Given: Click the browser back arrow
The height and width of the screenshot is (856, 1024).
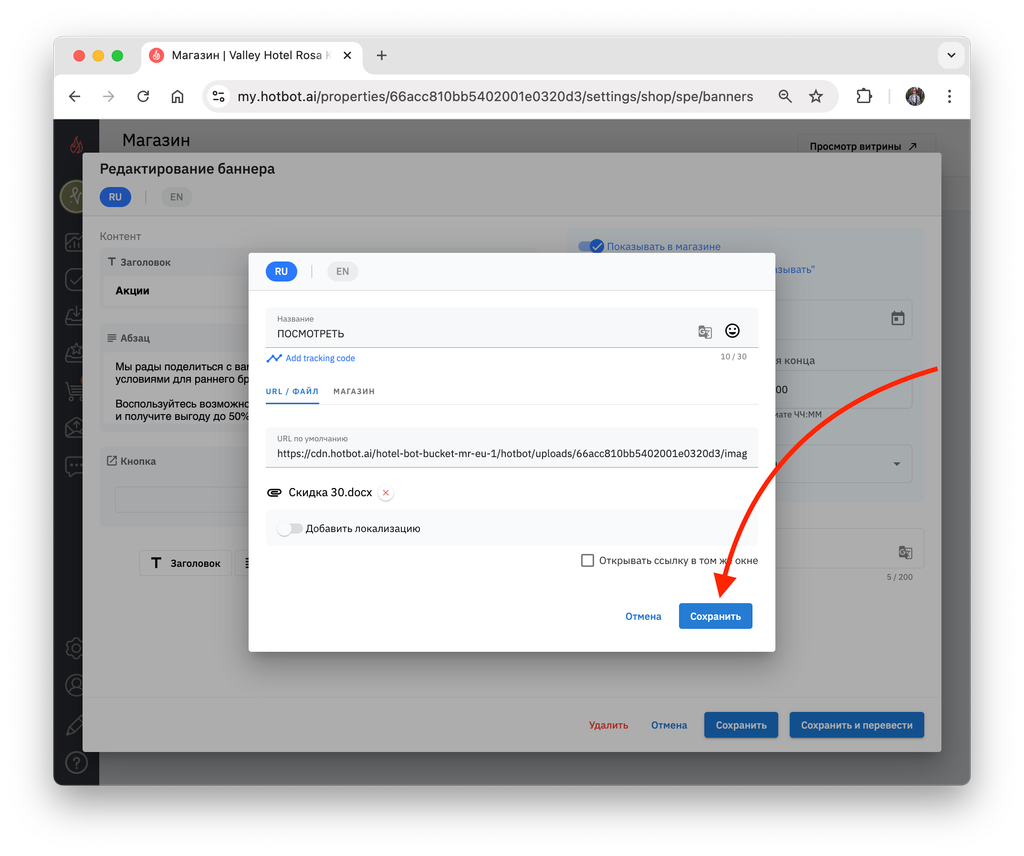Looking at the screenshot, I should point(74,97).
